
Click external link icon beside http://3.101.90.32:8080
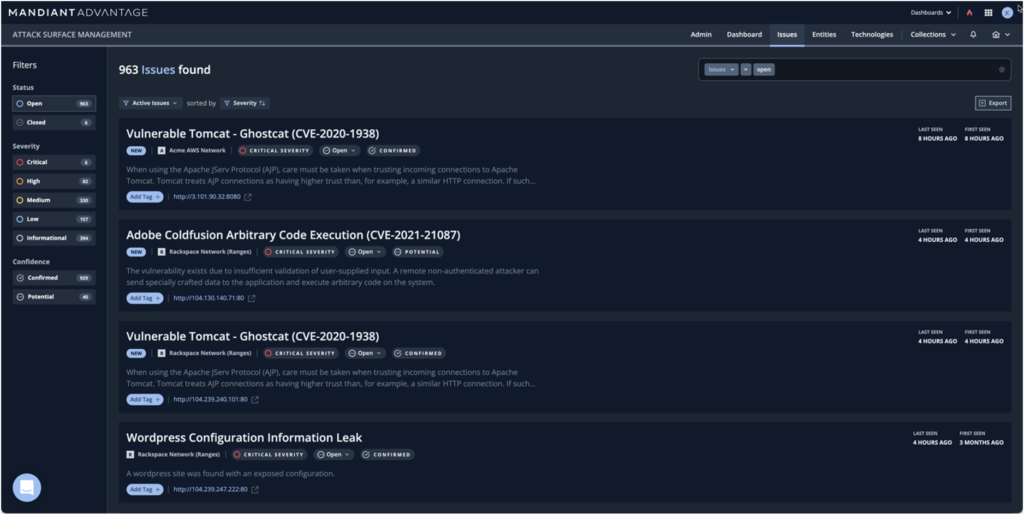click(248, 197)
